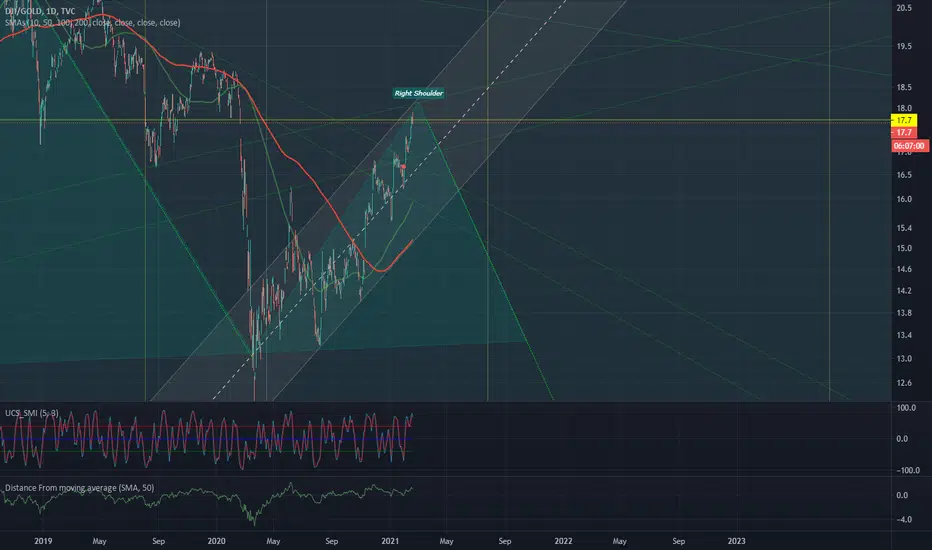Click the 15.0 price axis value
This screenshot has height=550, width=932.
coord(904,249)
